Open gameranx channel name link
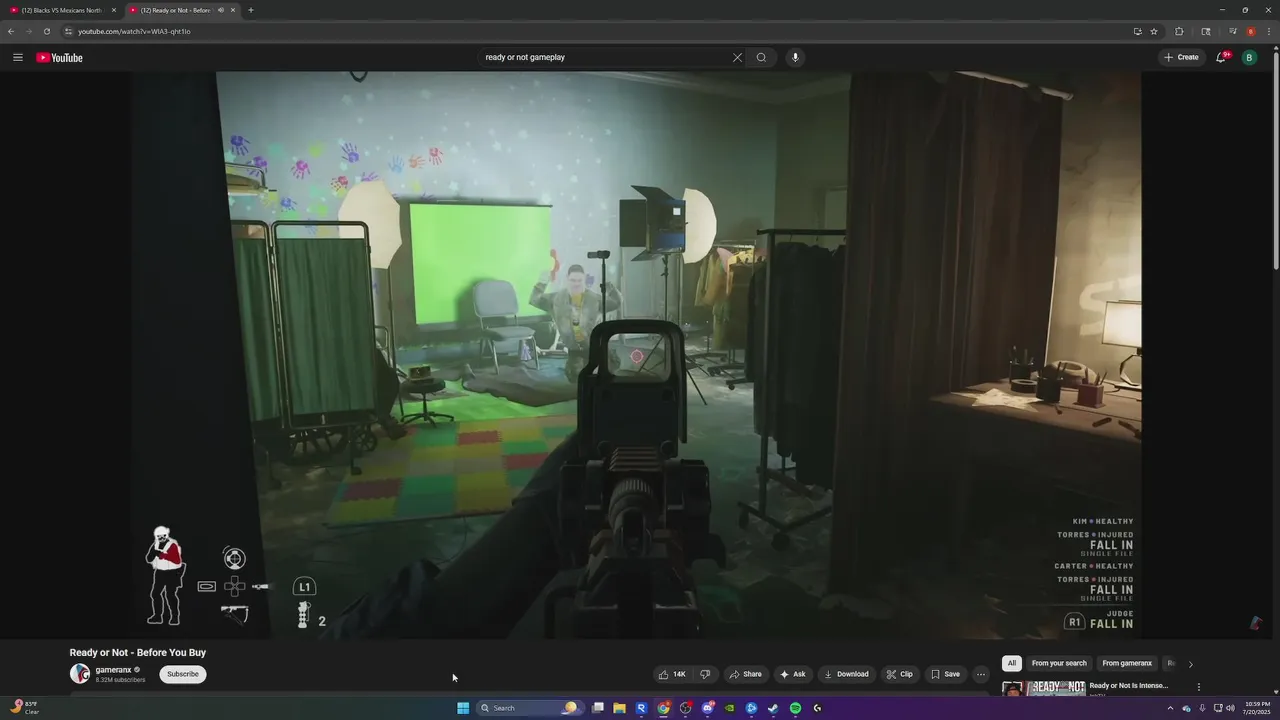 [113, 670]
